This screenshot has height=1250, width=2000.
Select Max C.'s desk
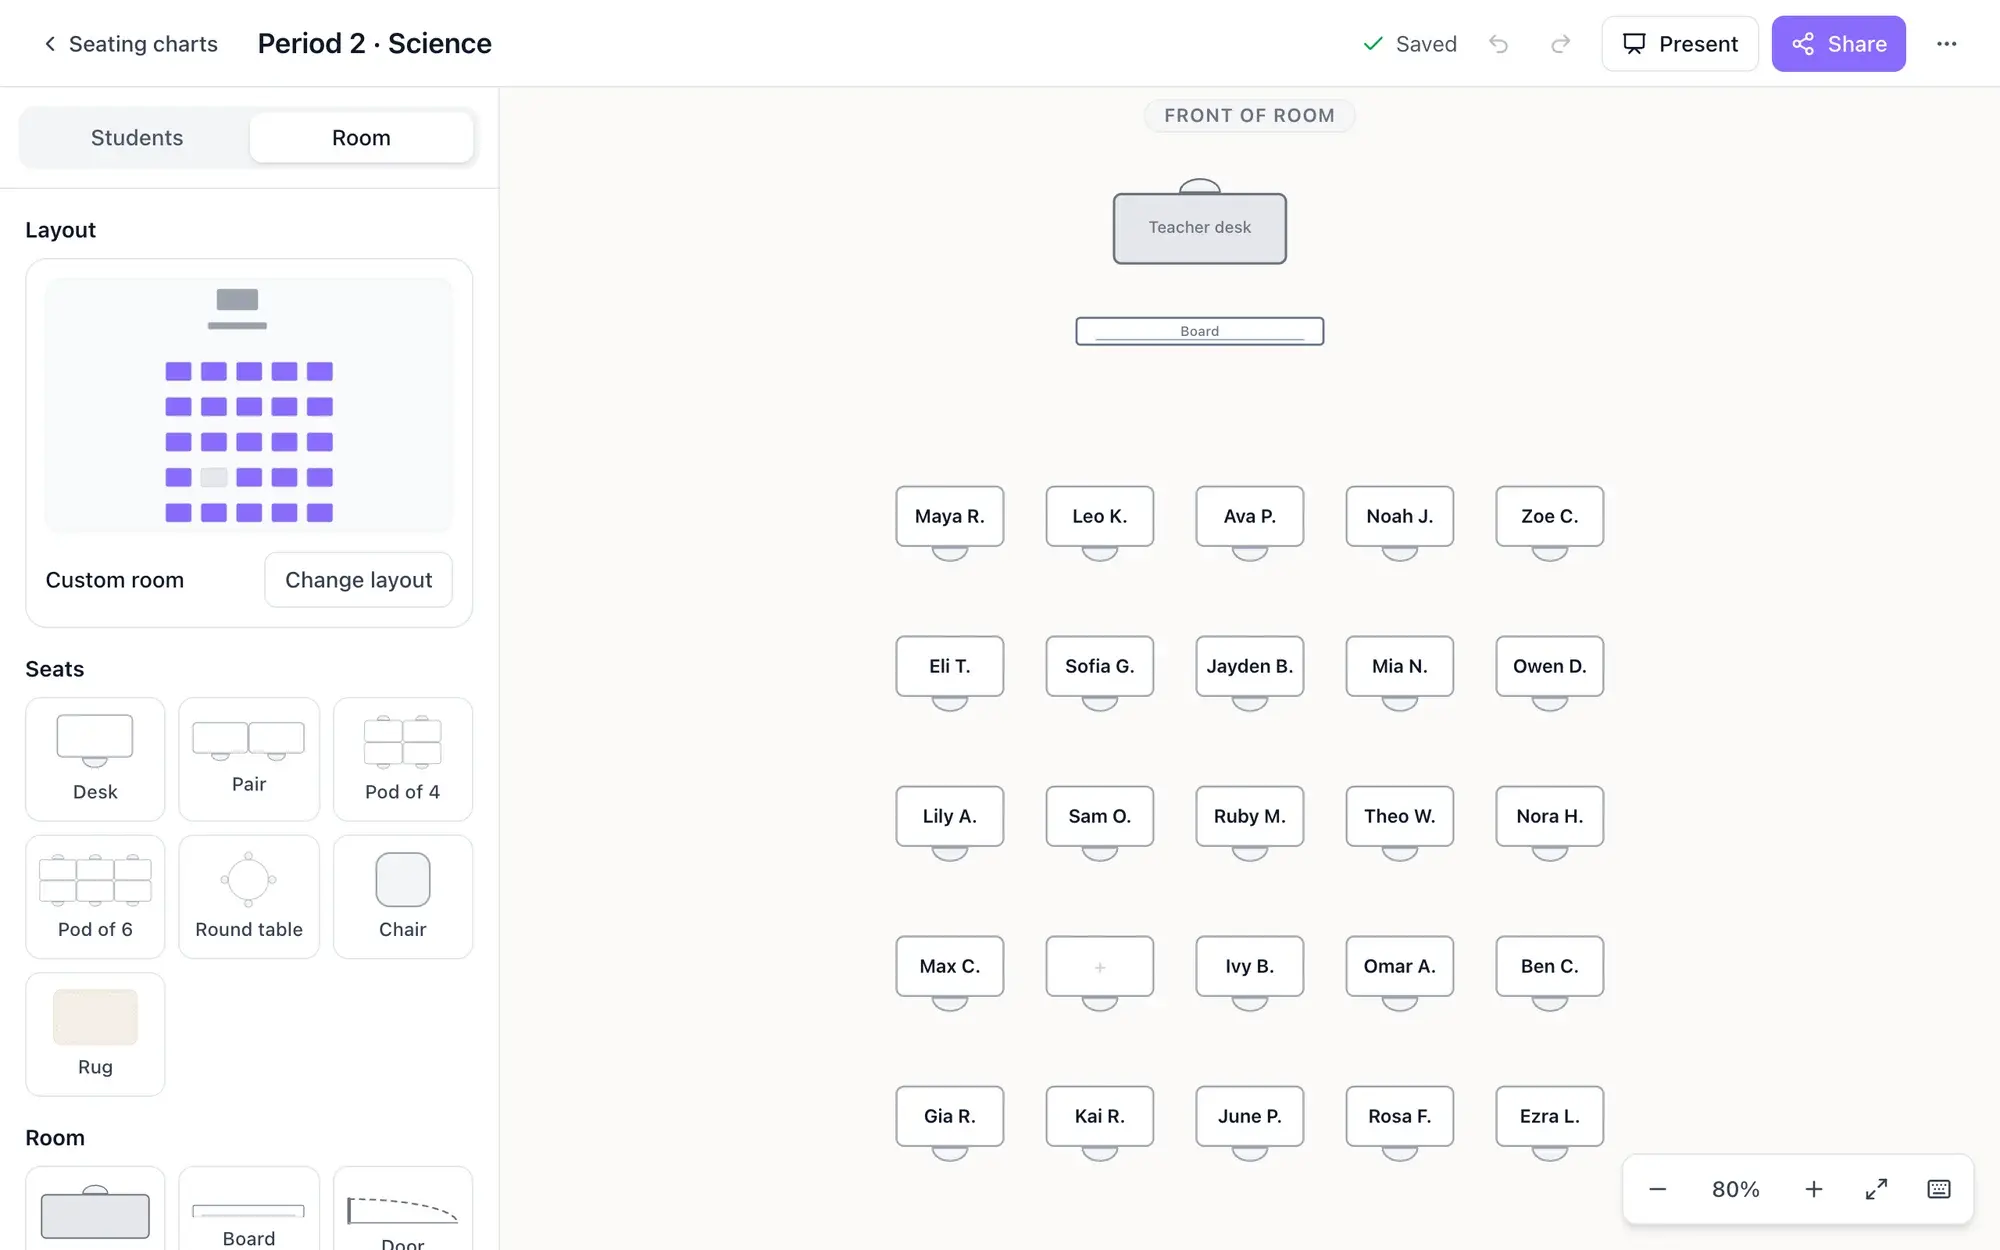coord(950,966)
